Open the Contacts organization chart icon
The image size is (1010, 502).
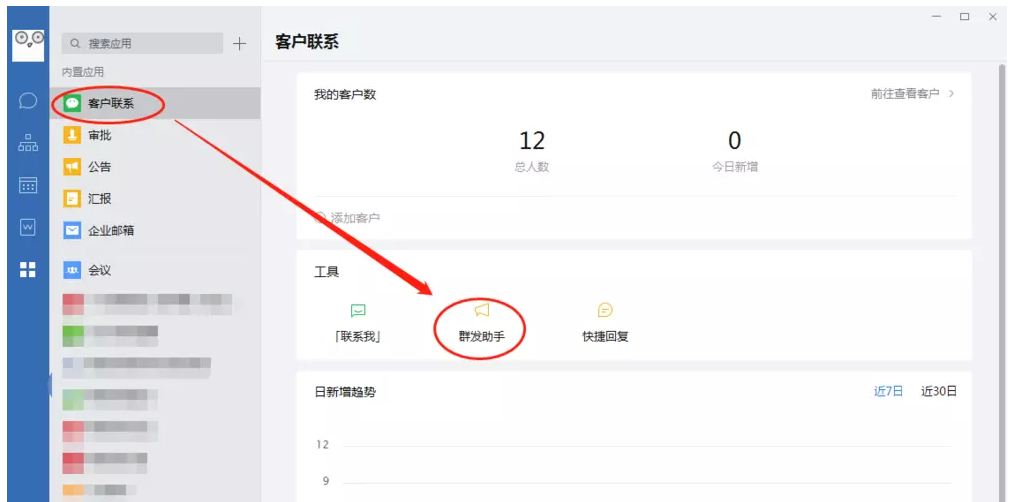pos(28,143)
